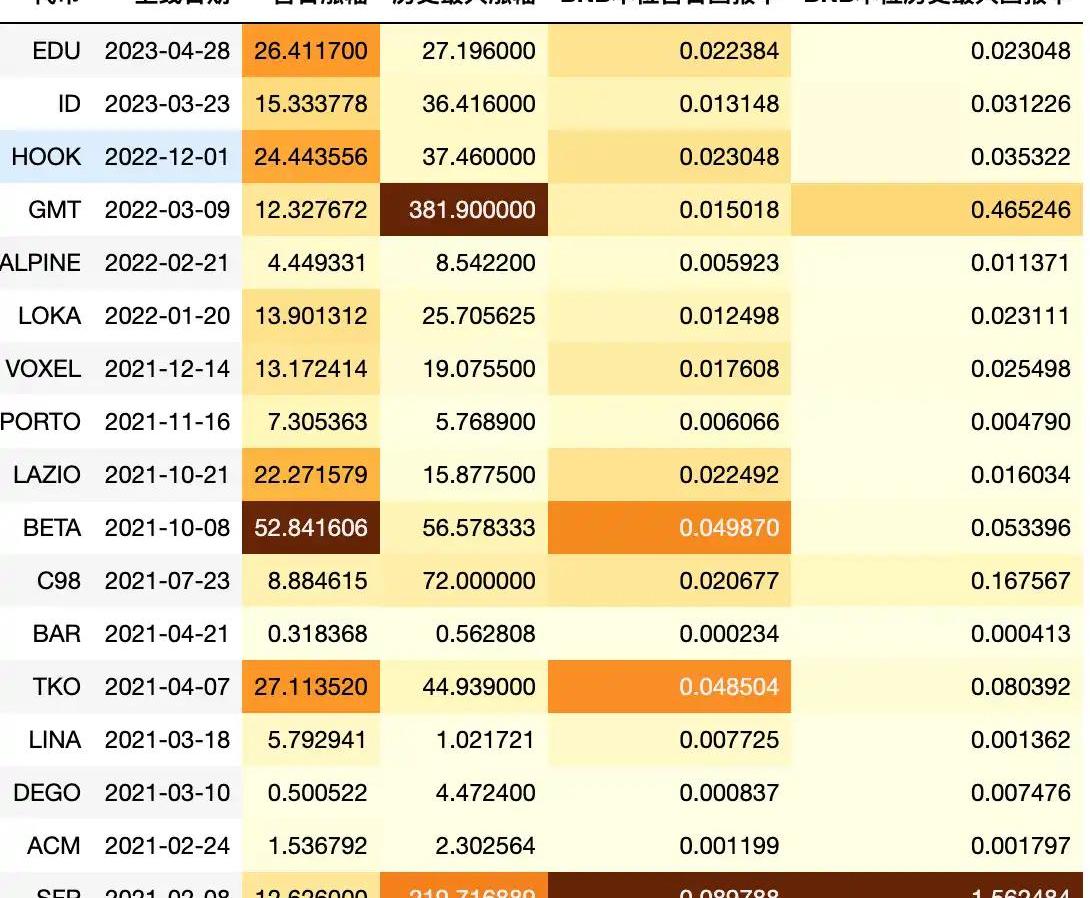Click the date 2023-03-23
This screenshot has height=898, width=1090.
coord(167,104)
